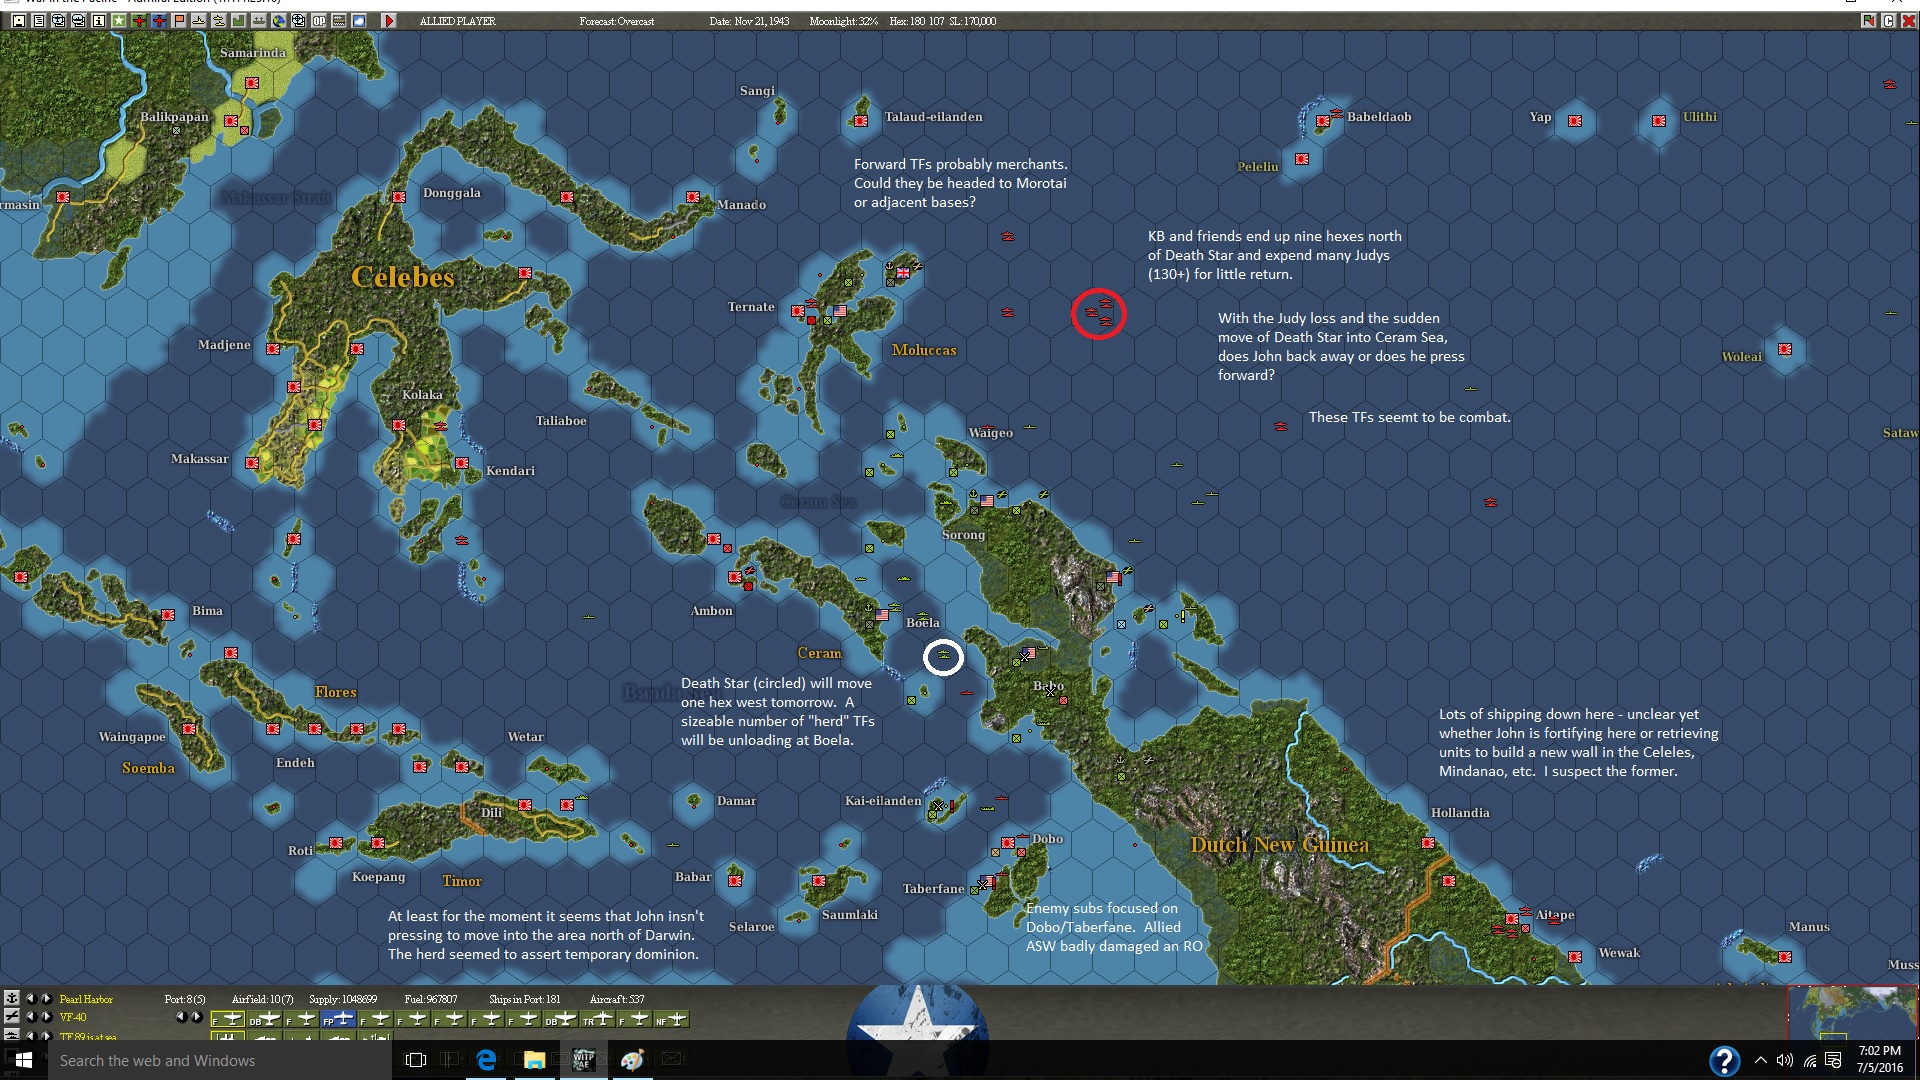Page the squadron icon strip left
Viewport: 1920px width, 1080px height.
point(181,1017)
